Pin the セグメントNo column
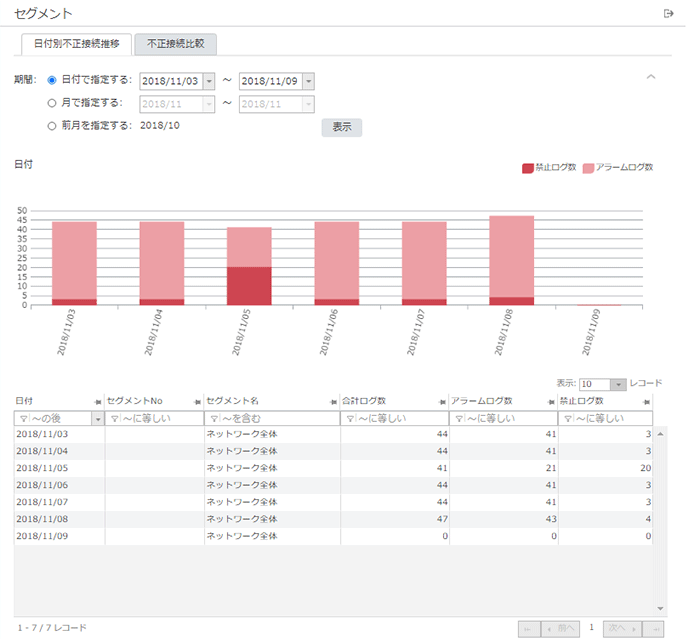 point(197,401)
